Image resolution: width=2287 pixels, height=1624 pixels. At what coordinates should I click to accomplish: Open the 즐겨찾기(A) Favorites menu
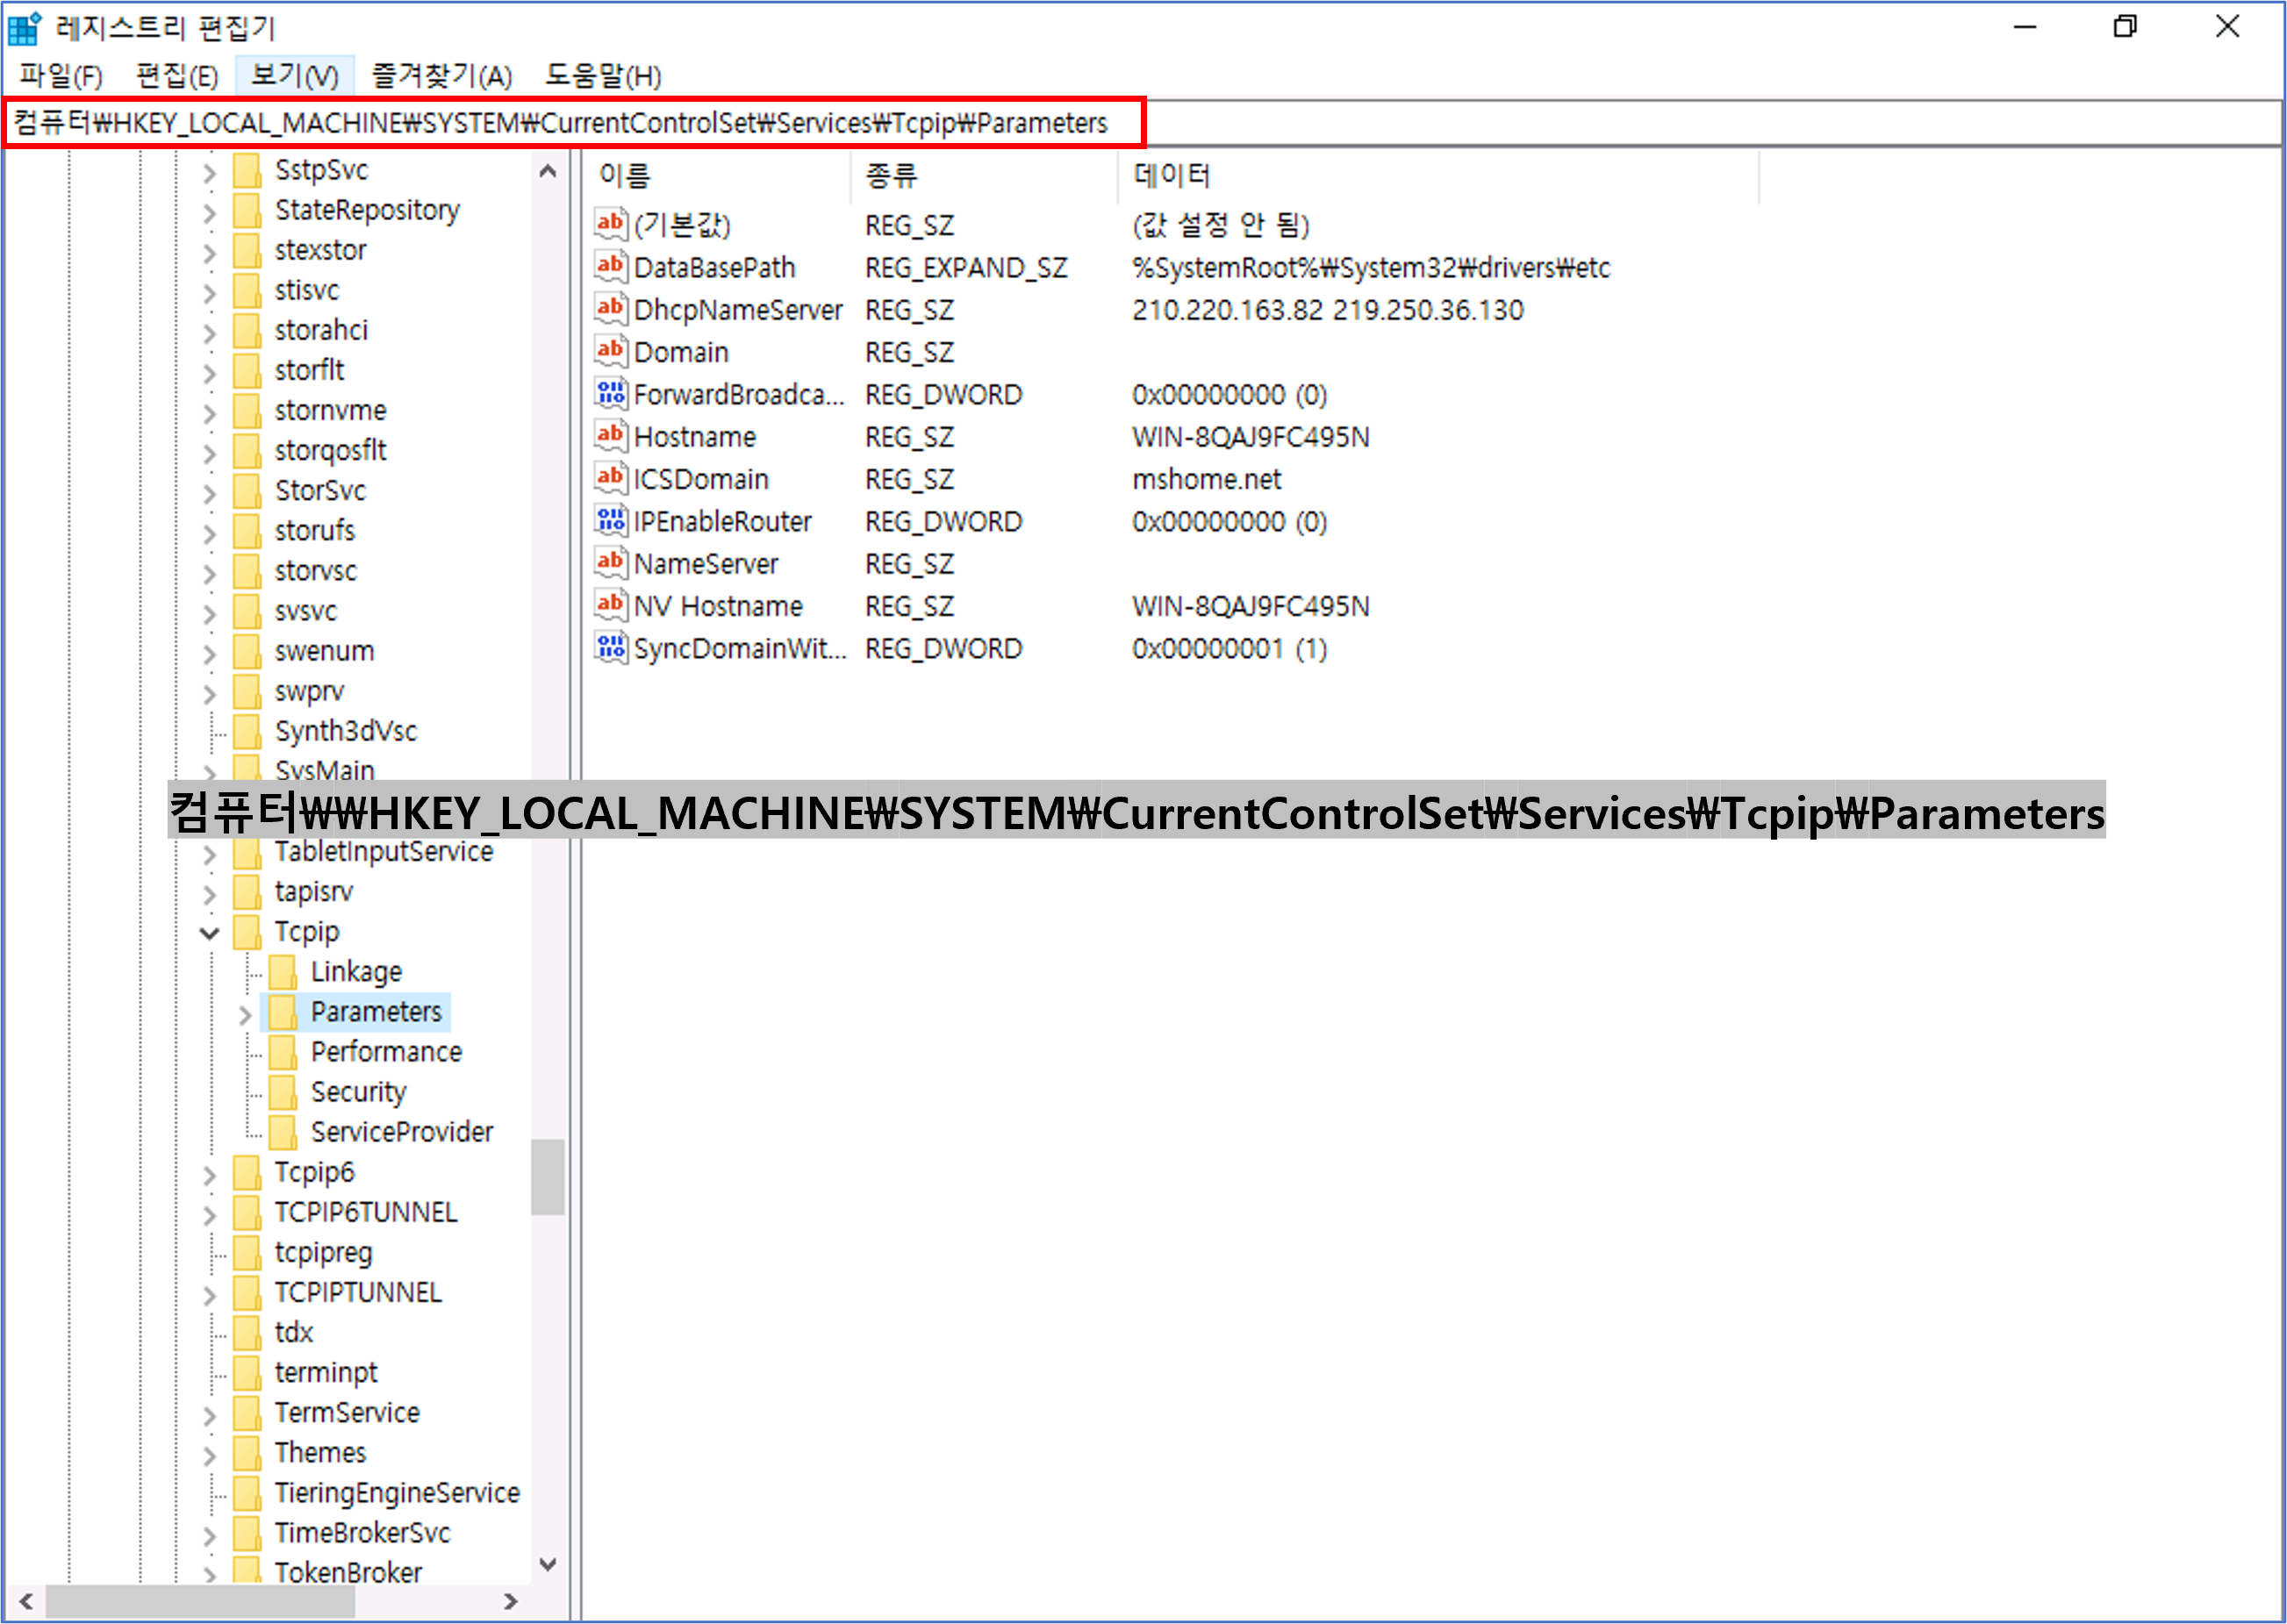point(442,76)
